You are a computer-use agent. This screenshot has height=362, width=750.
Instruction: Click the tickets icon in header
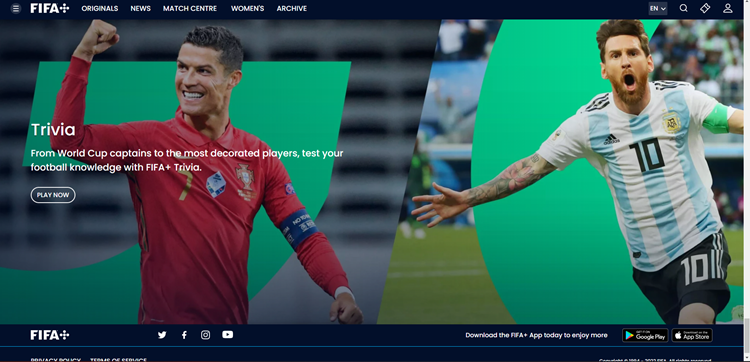tap(705, 9)
